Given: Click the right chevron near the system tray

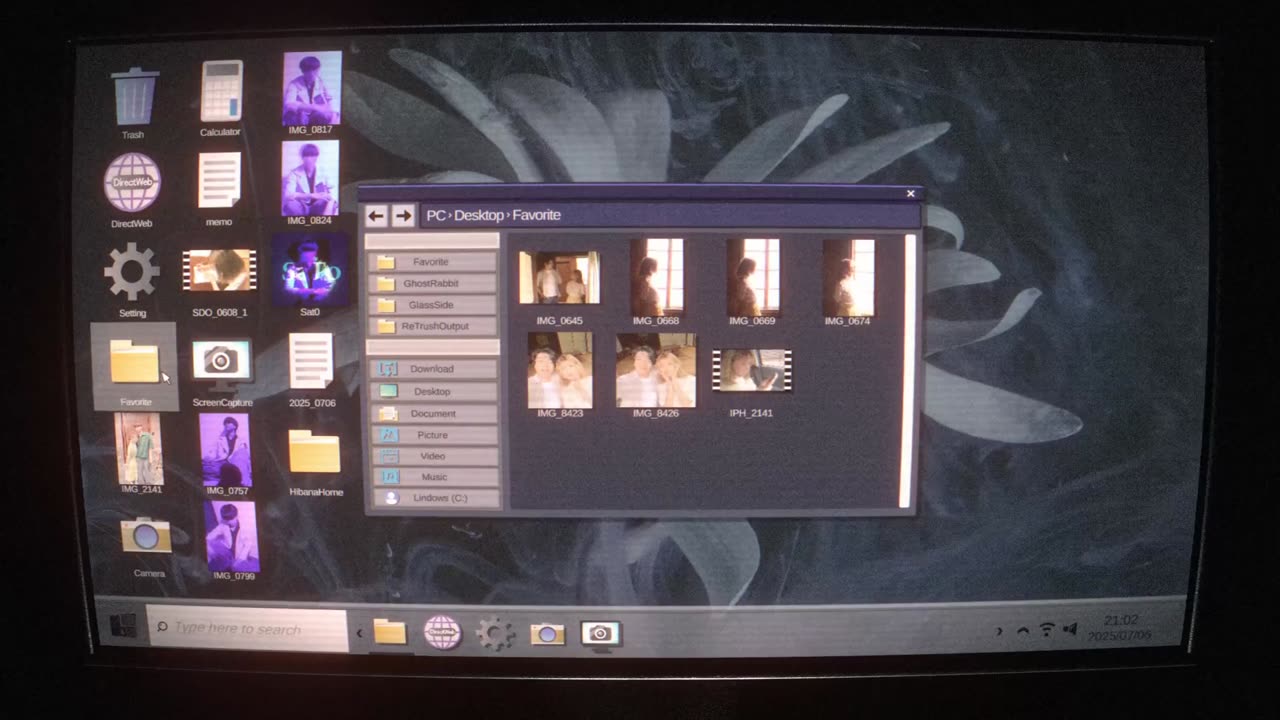Looking at the screenshot, I should [998, 631].
